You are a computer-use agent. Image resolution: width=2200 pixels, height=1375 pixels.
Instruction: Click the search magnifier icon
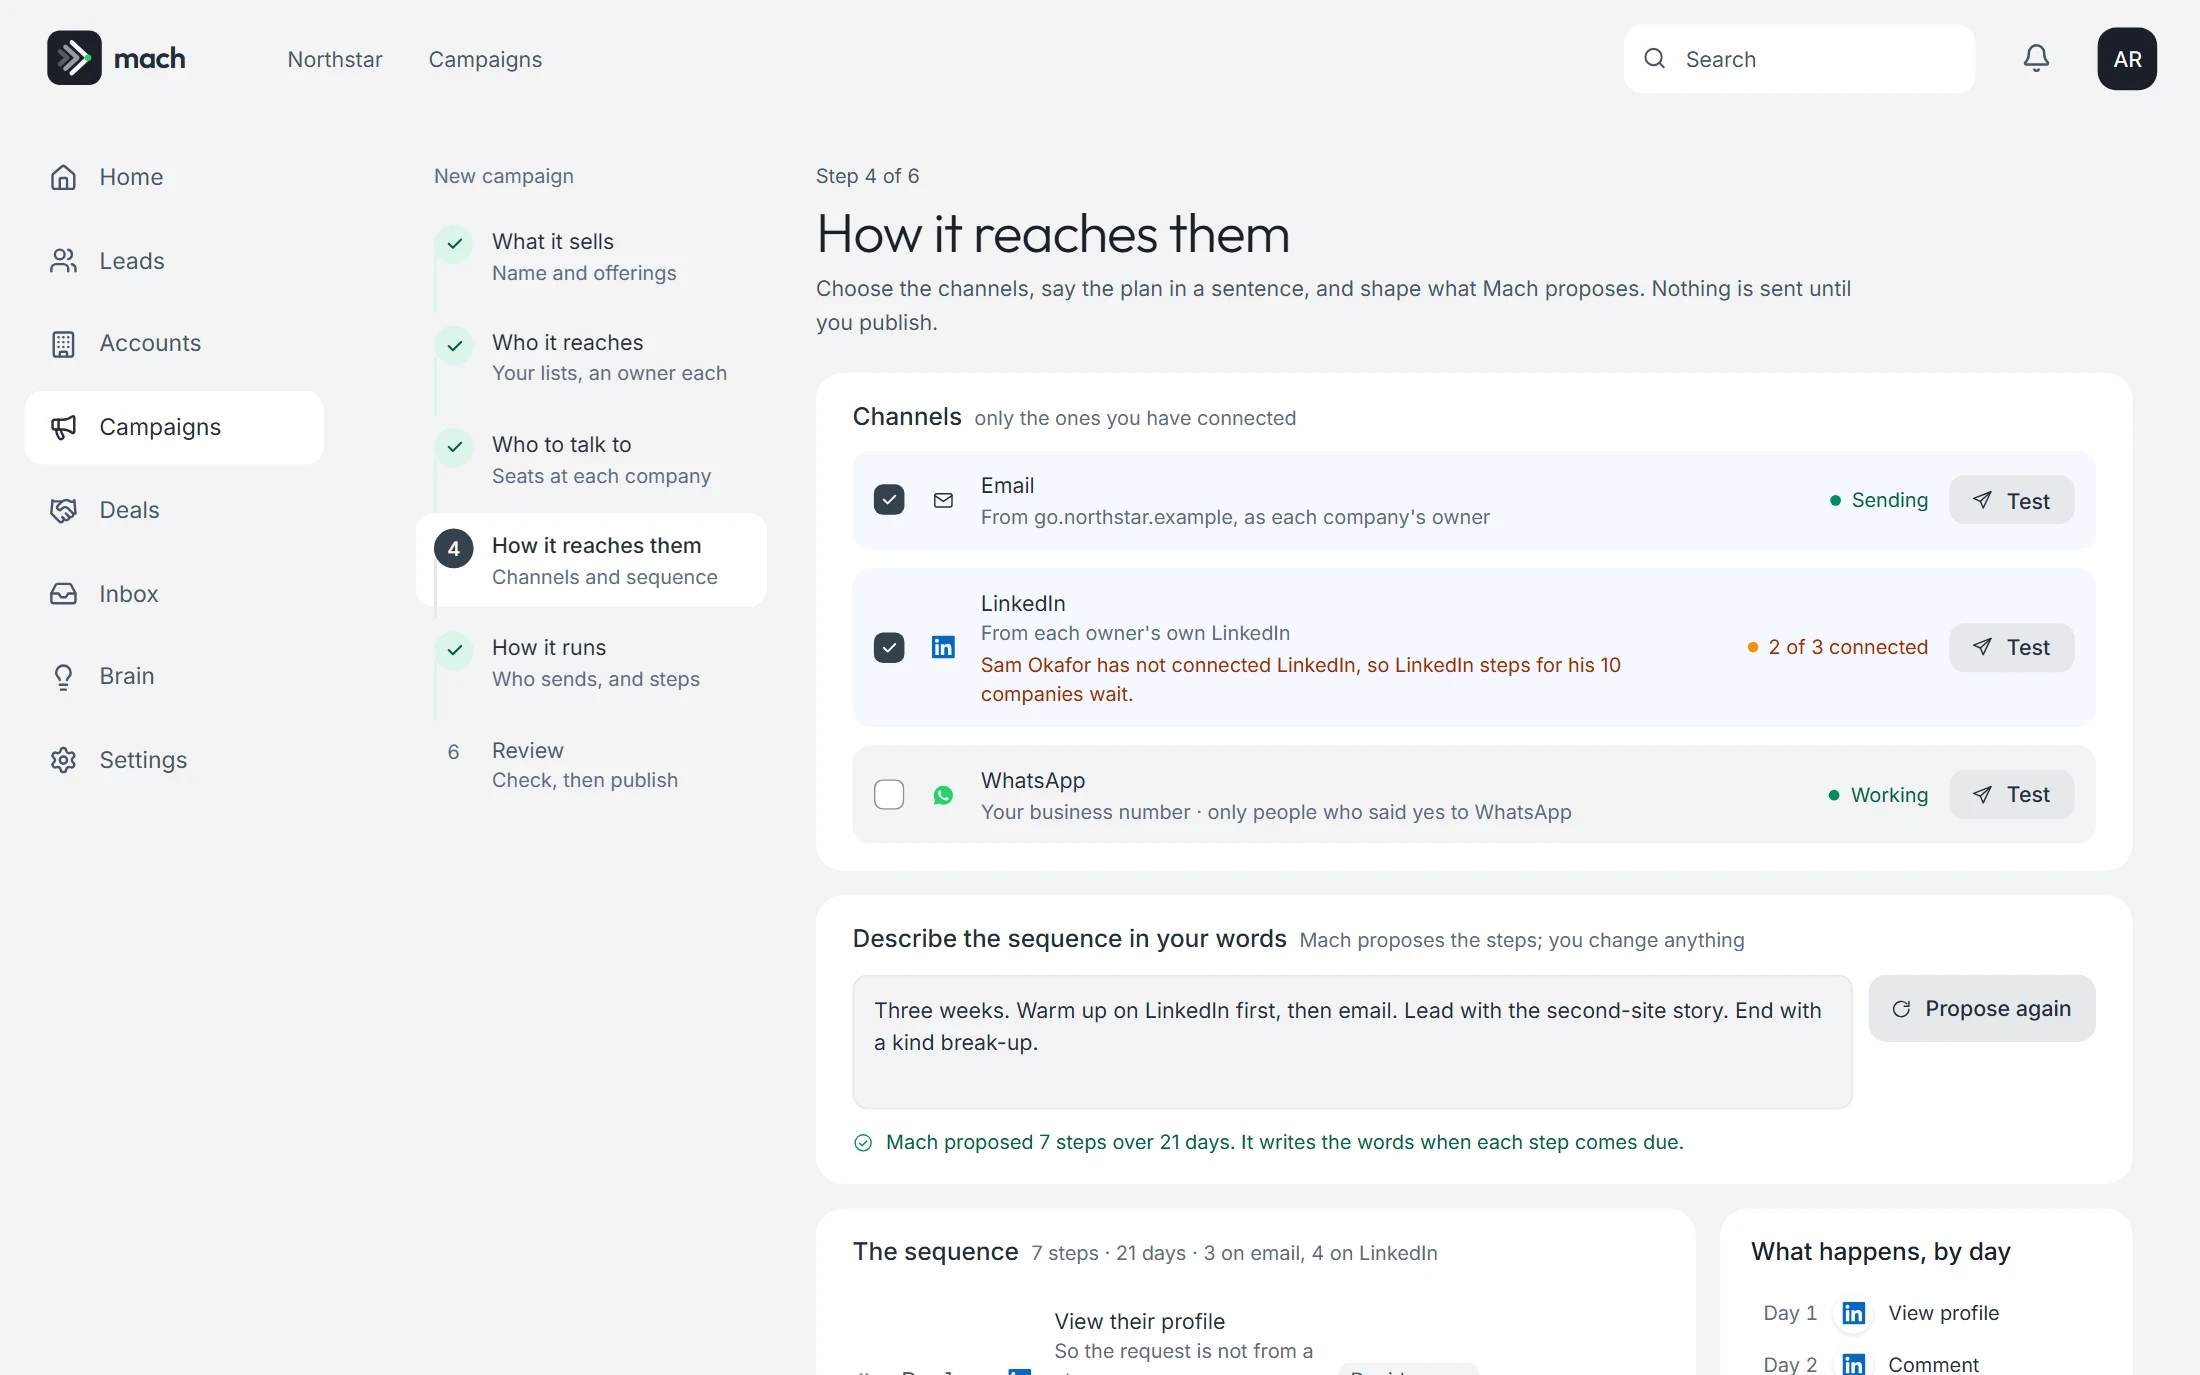(1655, 58)
